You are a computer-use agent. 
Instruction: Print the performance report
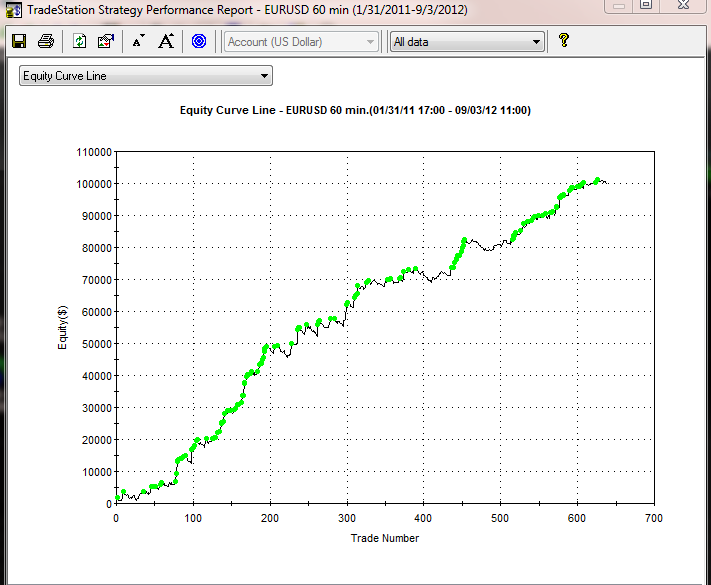(x=45, y=41)
